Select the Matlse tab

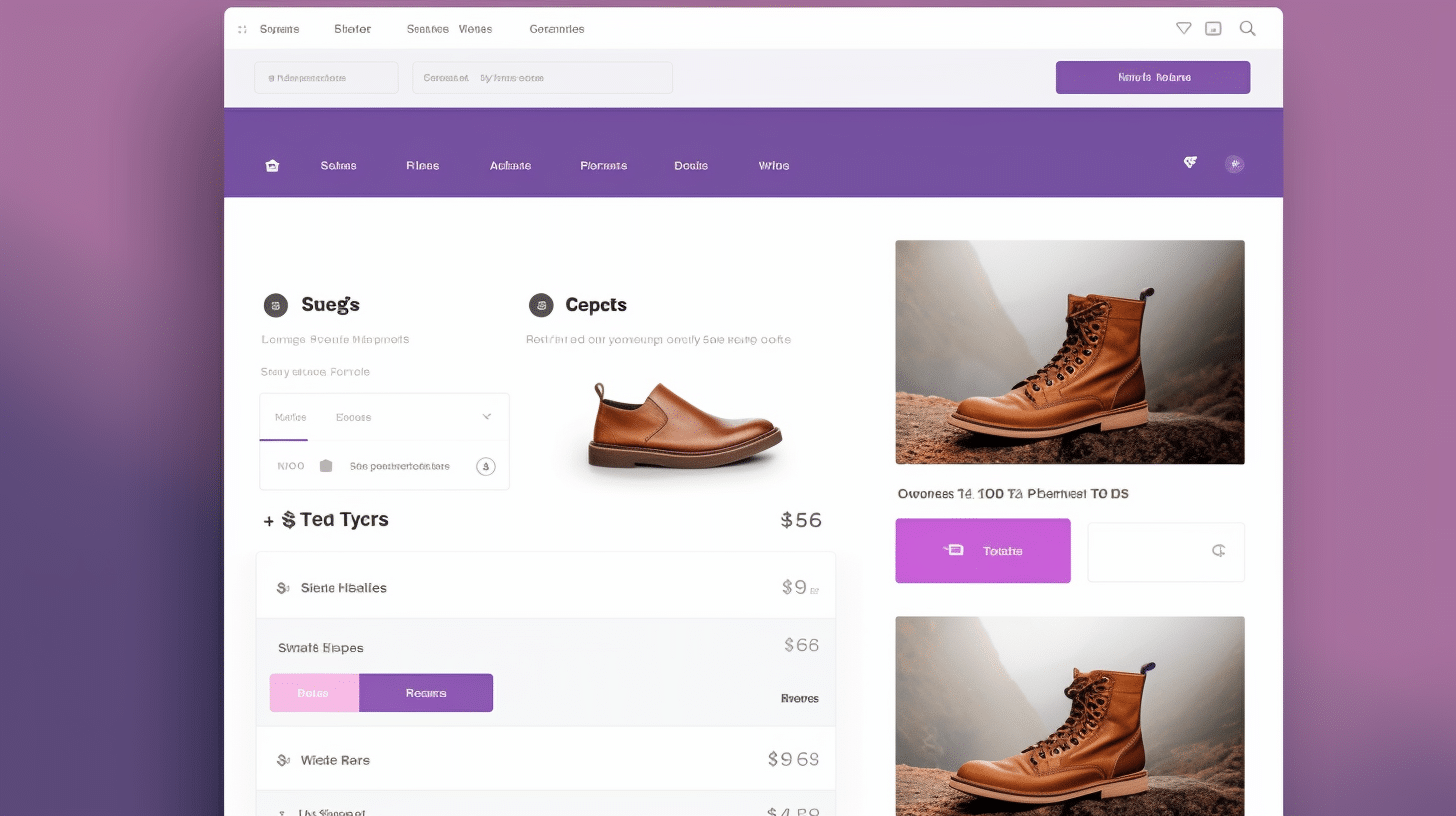click(290, 417)
